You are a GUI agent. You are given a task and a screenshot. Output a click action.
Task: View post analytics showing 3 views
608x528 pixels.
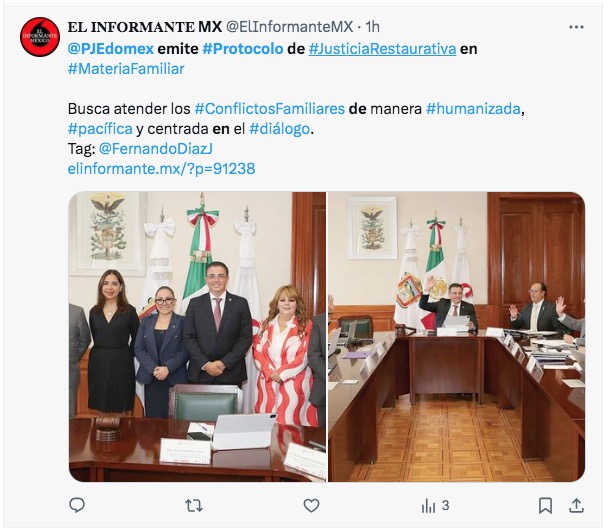(x=435, y=506)
